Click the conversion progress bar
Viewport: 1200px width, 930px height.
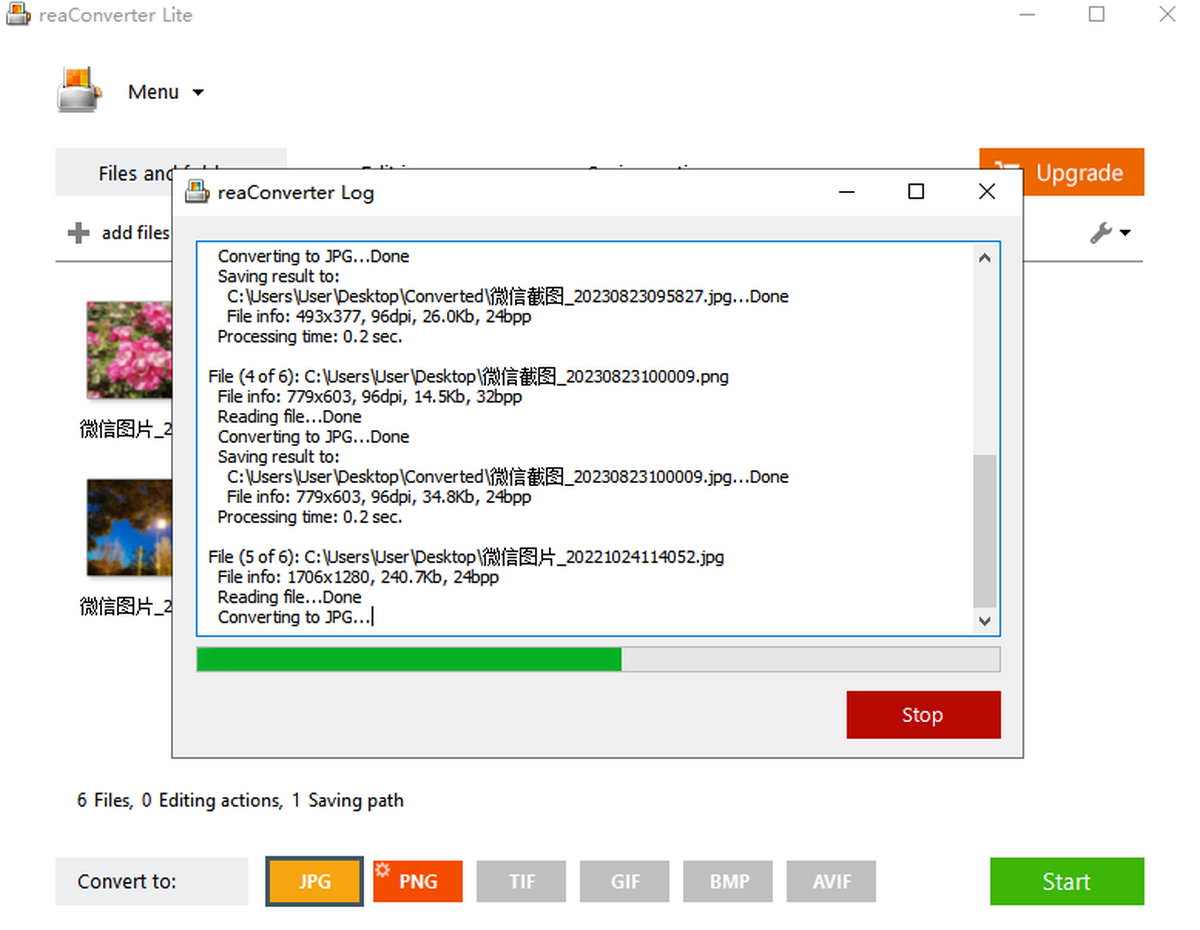(x=597, y=659)
